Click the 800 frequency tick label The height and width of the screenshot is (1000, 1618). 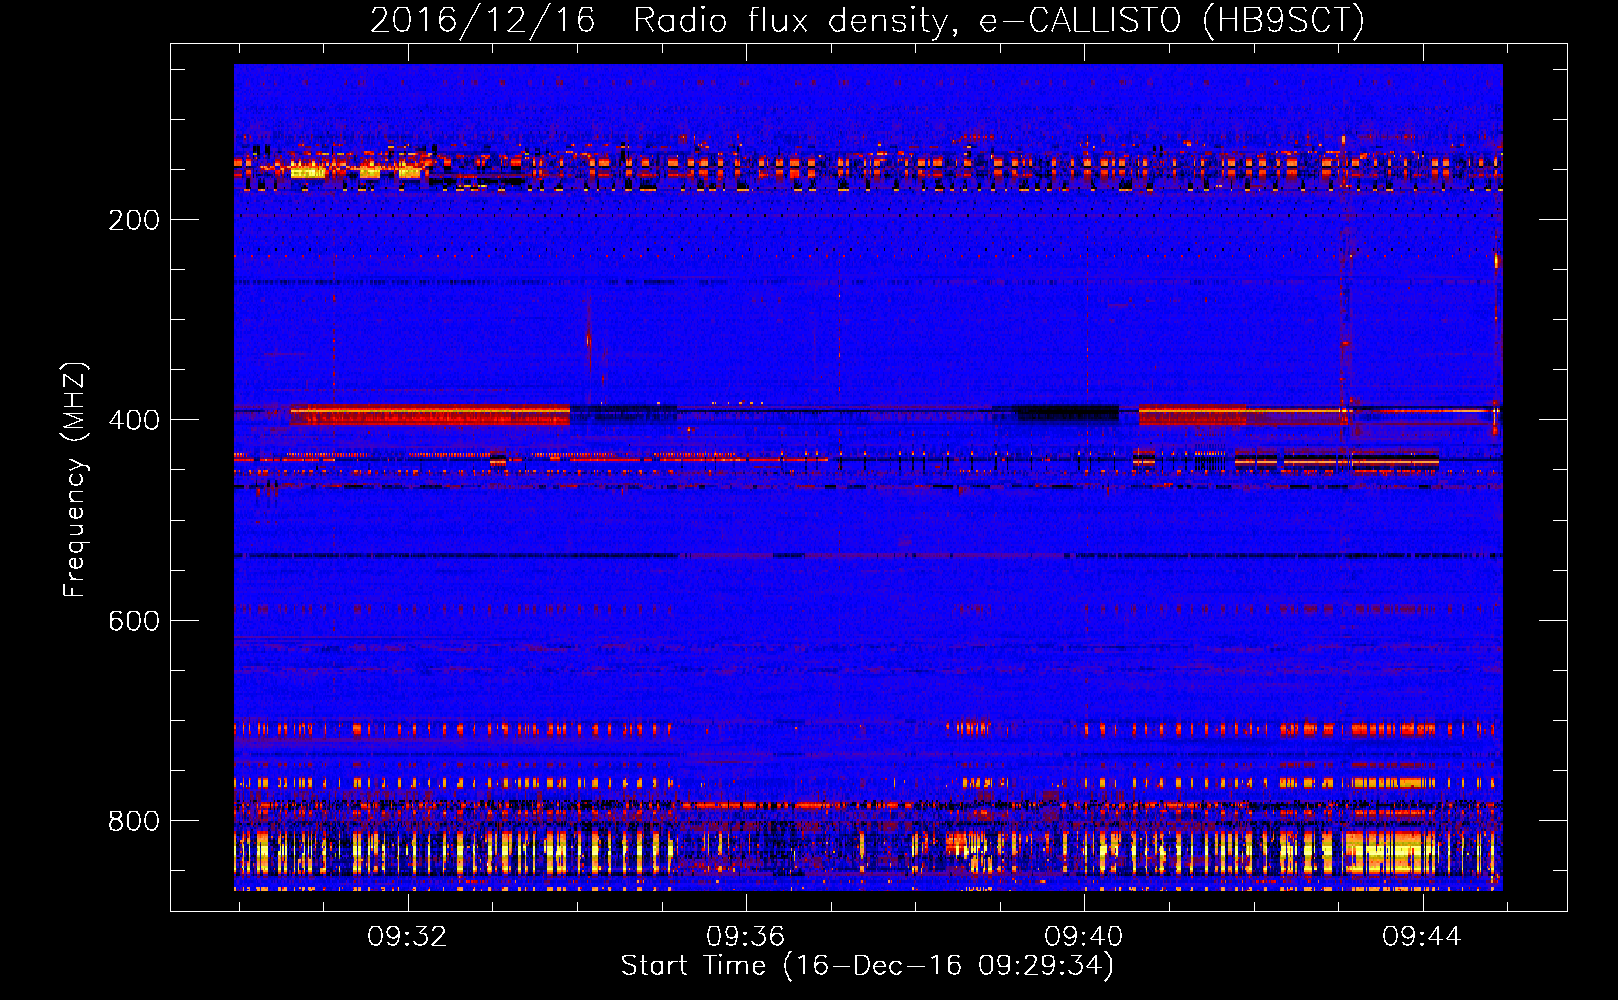click(134, 821)
